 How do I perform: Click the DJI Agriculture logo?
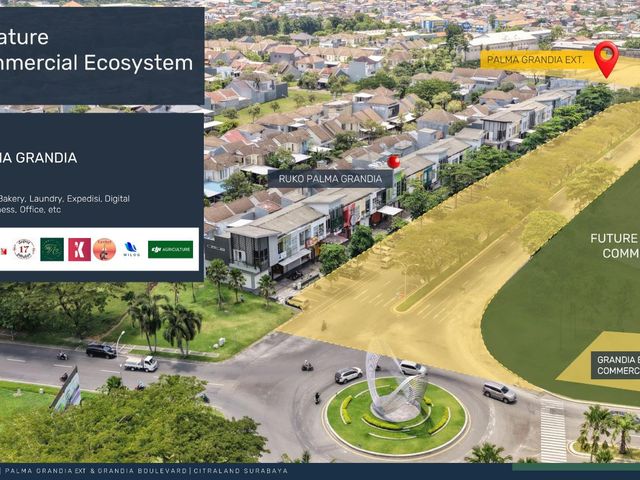170,249
